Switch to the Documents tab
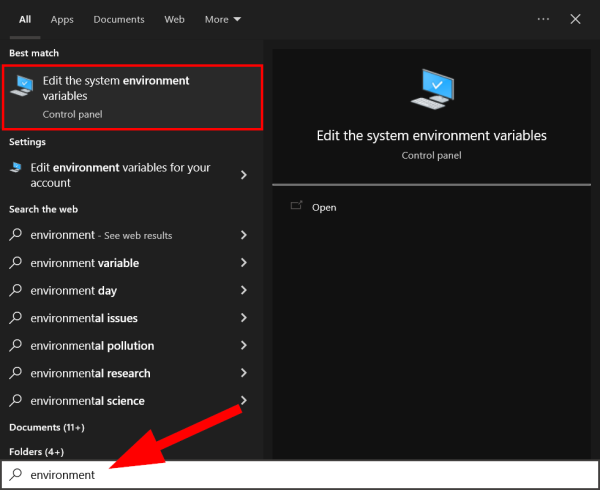Screen dimensions: 600x490 119,19
